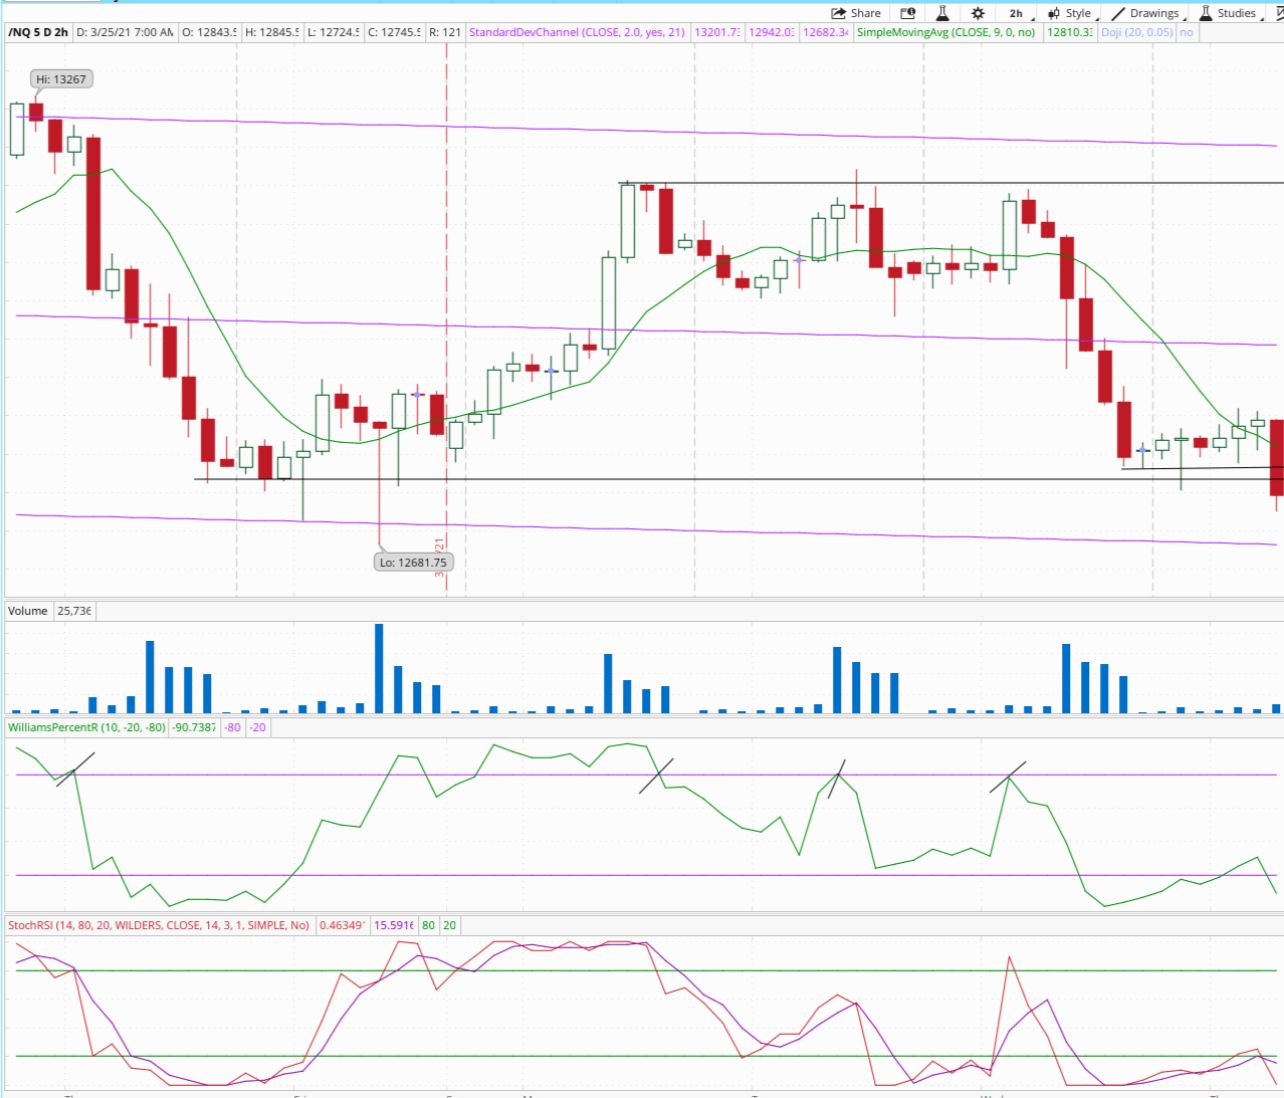Click the WilliamsPercentR study label

tap(87, 727)
